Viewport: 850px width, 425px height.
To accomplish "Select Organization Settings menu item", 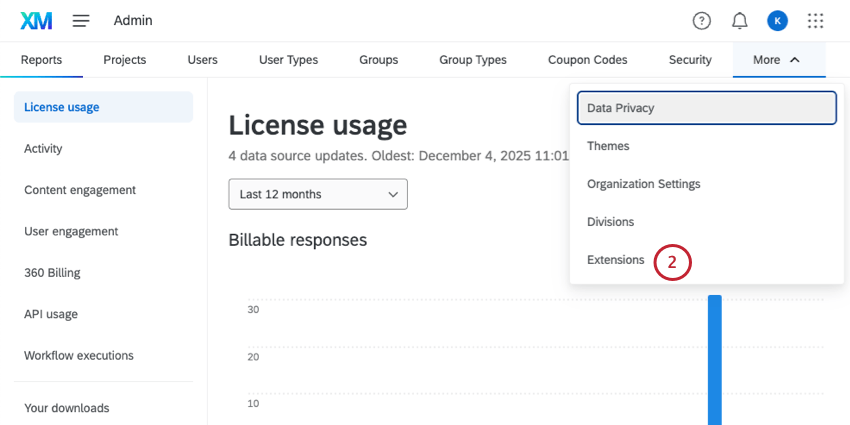I will point(643,184).
